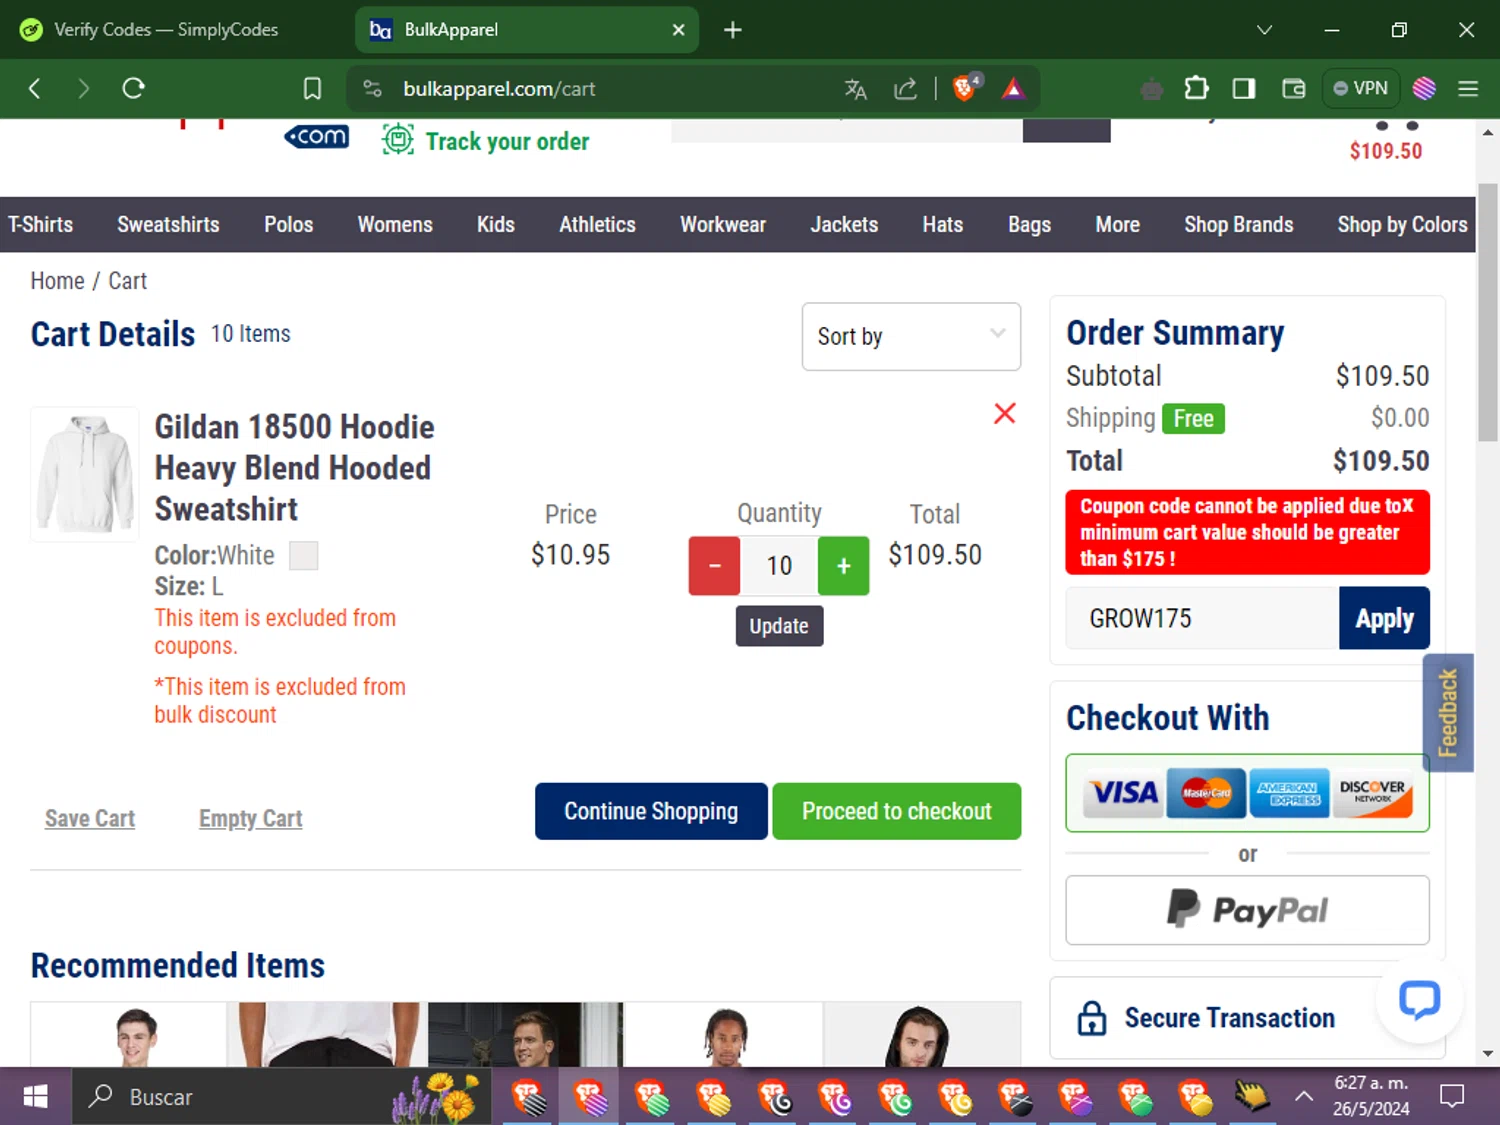Click the Home breadcrumb link
The image size is (1500, 1125).
click(57, 281)
